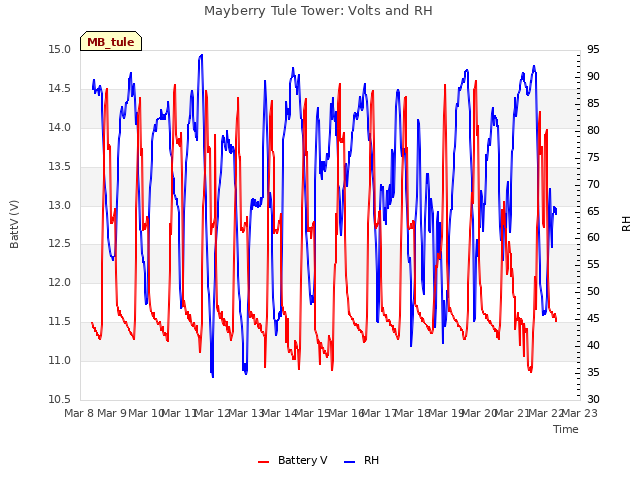Image resolution: width=640 pixels, height=480 pixels.
Task: Click the 70 tick on the RH axis
Action: [x=593, y=184]
